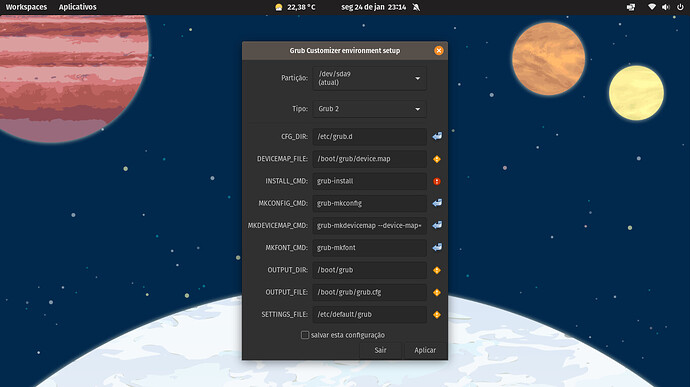Click the status icon next to MKFONT_CMD
690x387 pixels.
point(437,247)
